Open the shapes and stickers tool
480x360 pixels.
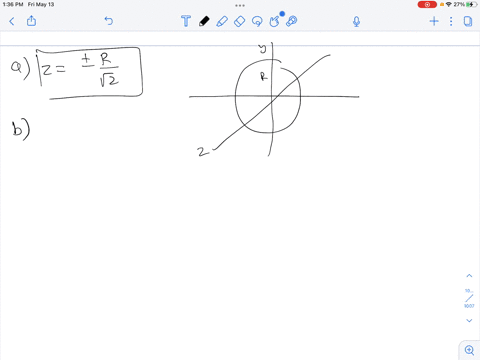pyautogui.click(x=274, y=21)
